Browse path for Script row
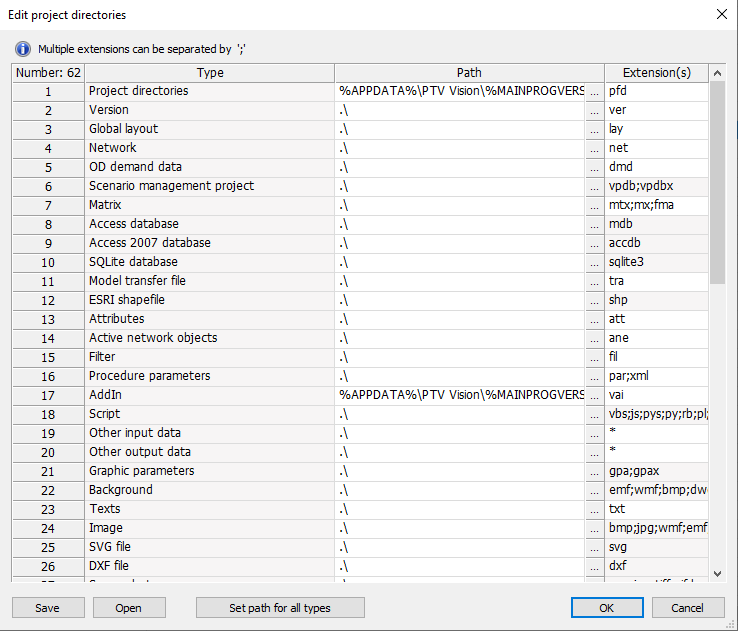738x631 pixels. [594, 414]
